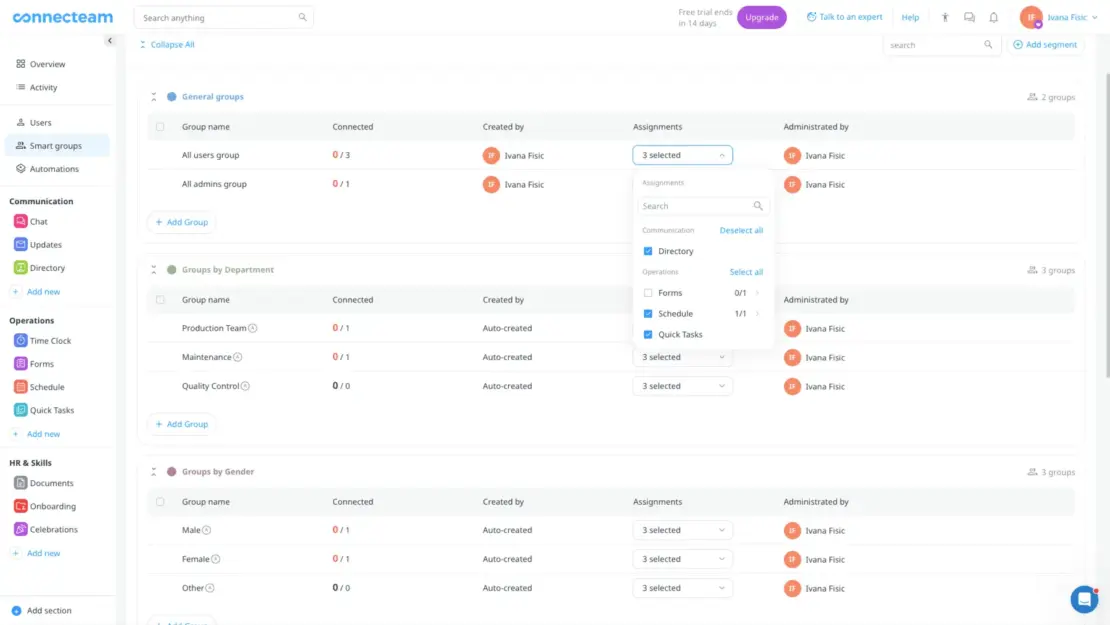Open the Help link
Image resolution: width=1110 pixels, height=625 pixels.
(910, 17)
